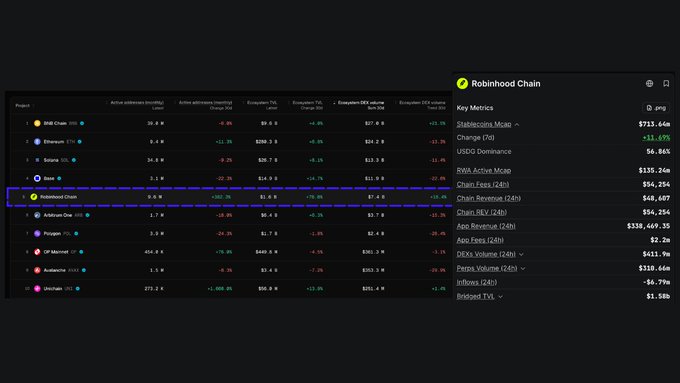The image size is (680, 383).
Task: Sort by the Project column header
Action: tap(23, 105)
